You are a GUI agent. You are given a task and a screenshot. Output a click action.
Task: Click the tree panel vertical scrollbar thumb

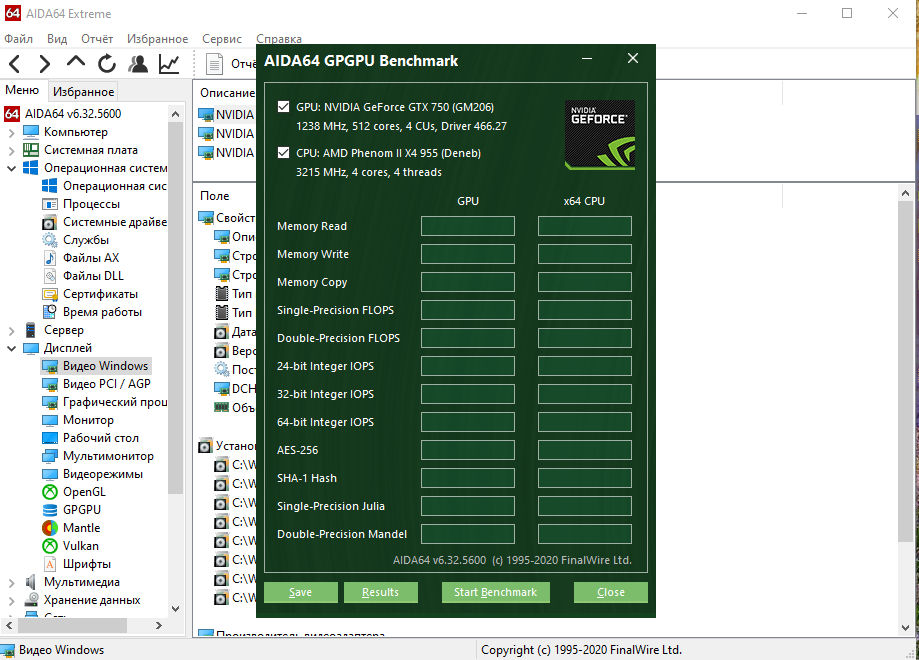tap(175, 308)
